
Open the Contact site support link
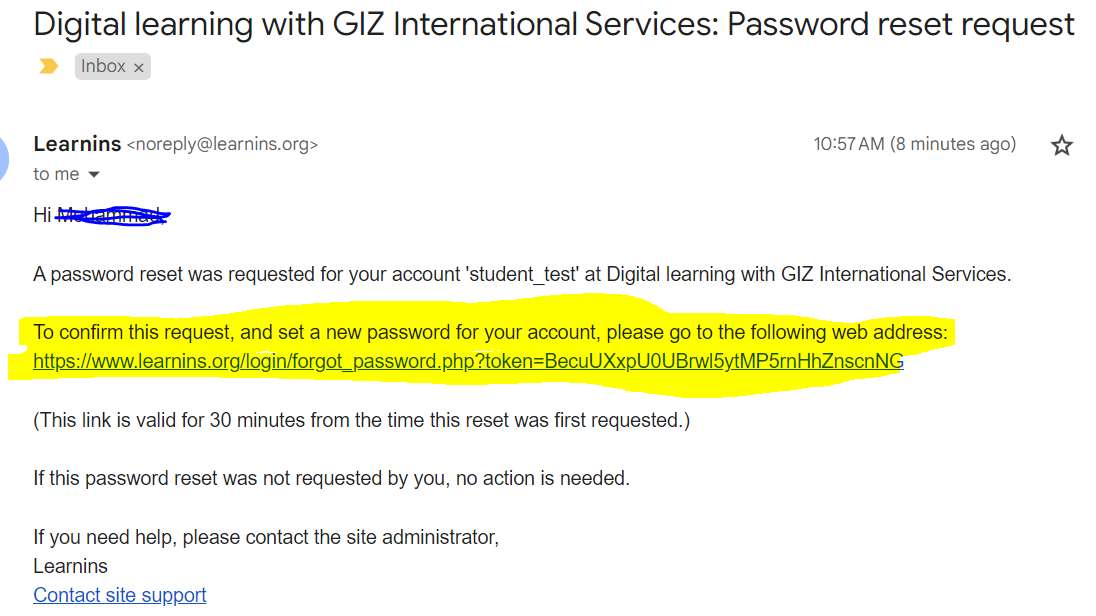click(x=120, y=595)
